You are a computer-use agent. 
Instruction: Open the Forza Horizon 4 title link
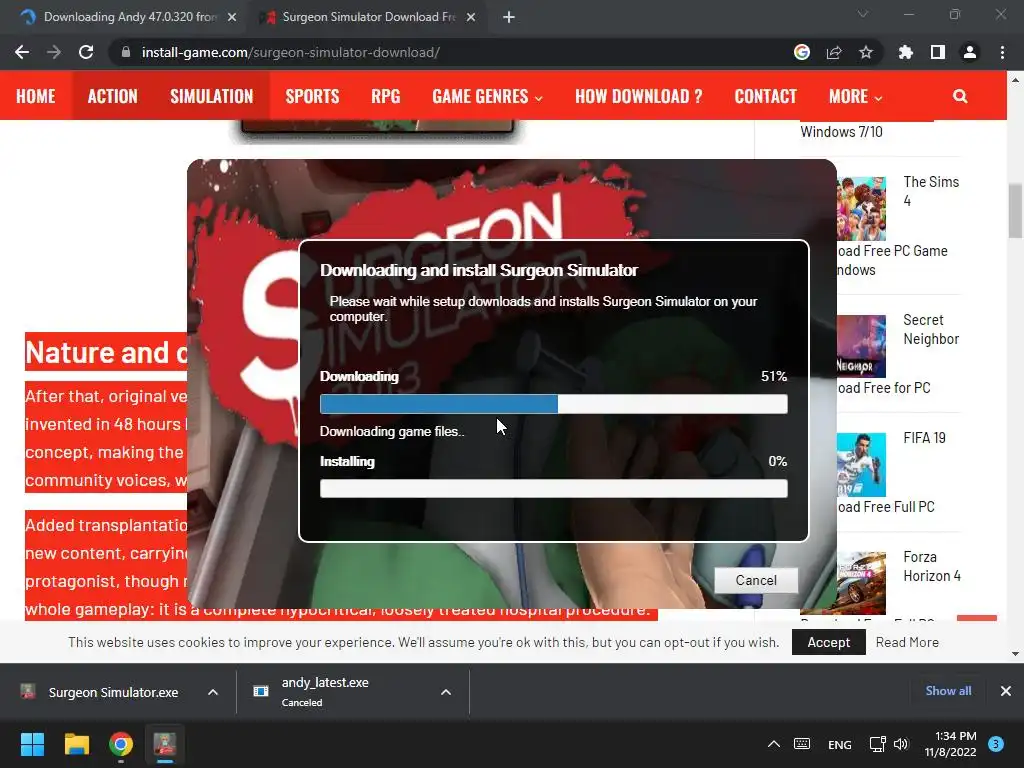click(932, 566)
